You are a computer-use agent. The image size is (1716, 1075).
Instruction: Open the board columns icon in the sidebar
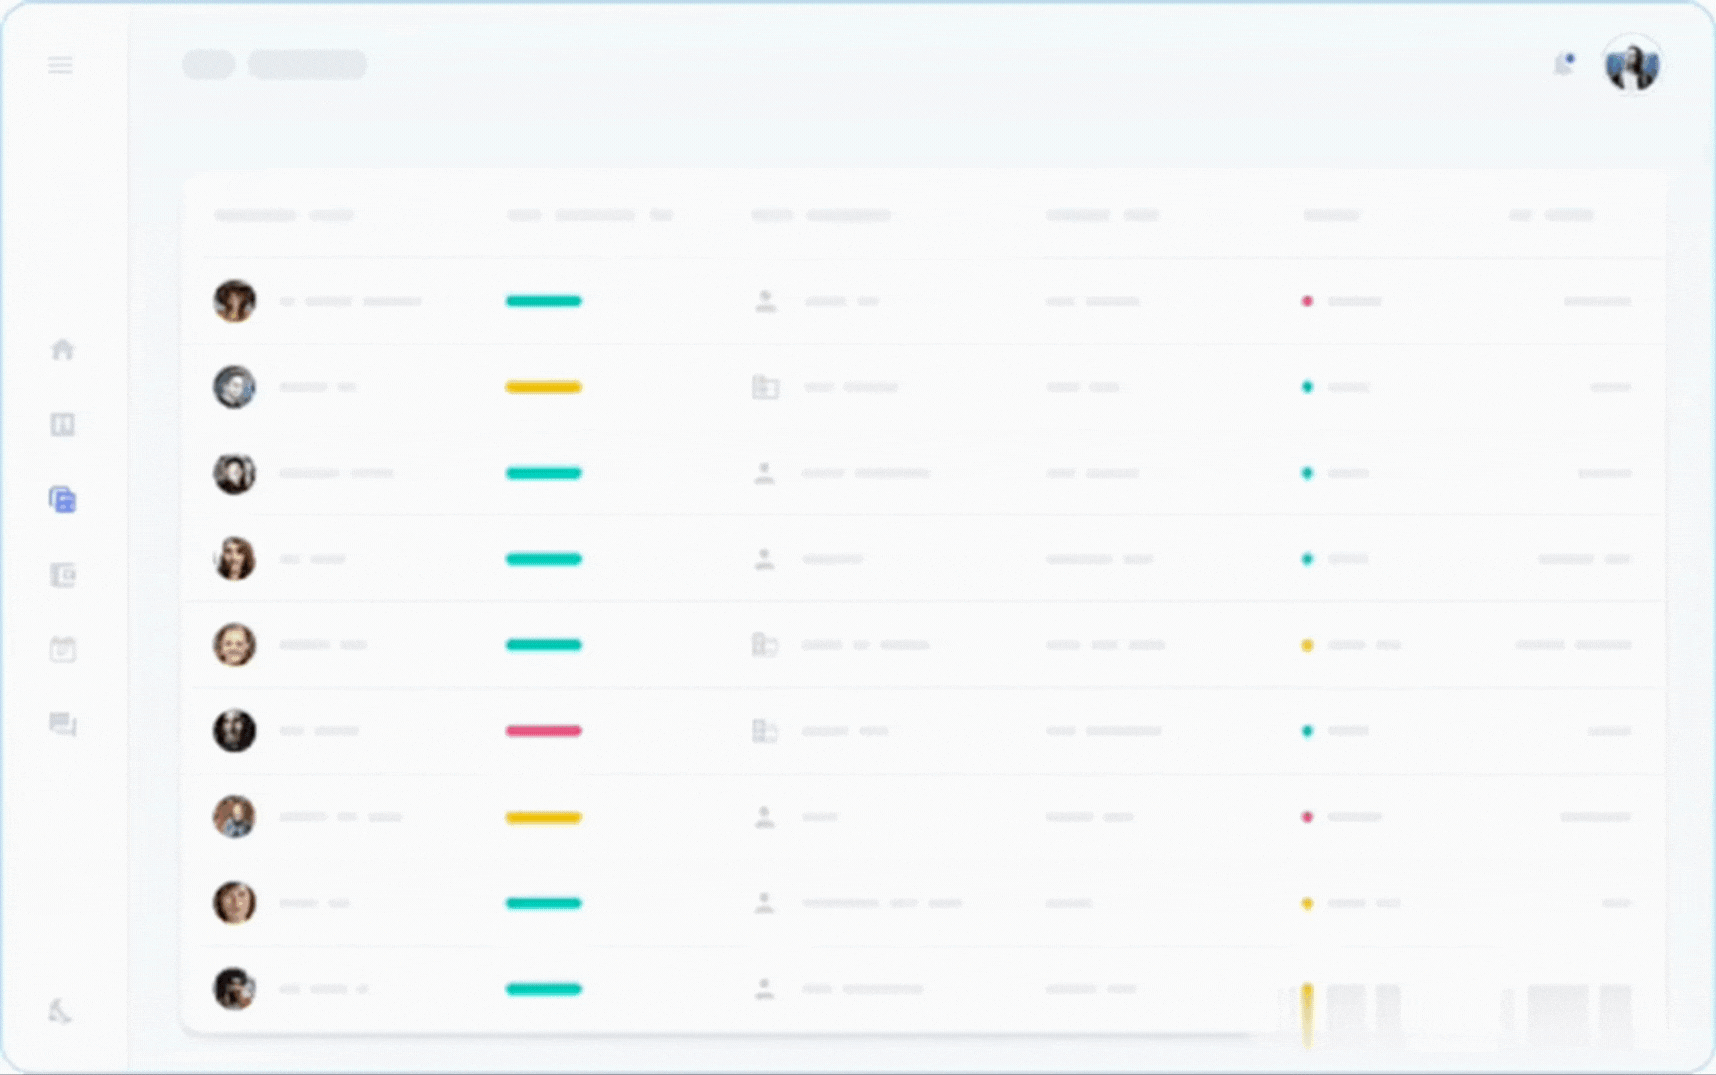[x=63, y=425]
